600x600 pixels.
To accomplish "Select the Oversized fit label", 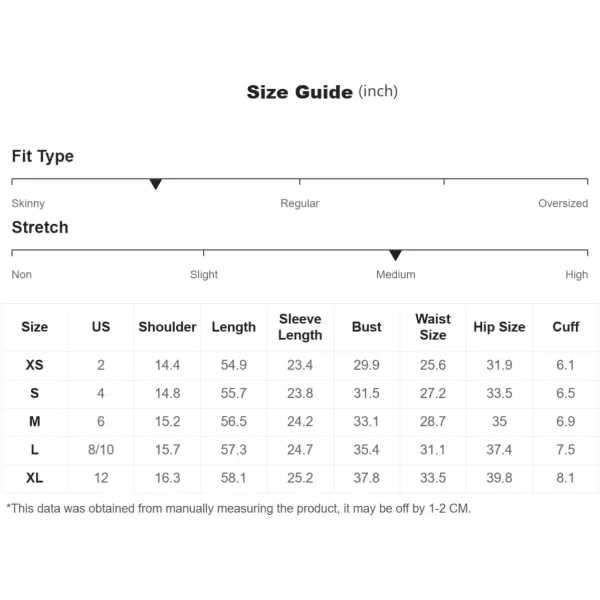I will [x=563, y=203].
